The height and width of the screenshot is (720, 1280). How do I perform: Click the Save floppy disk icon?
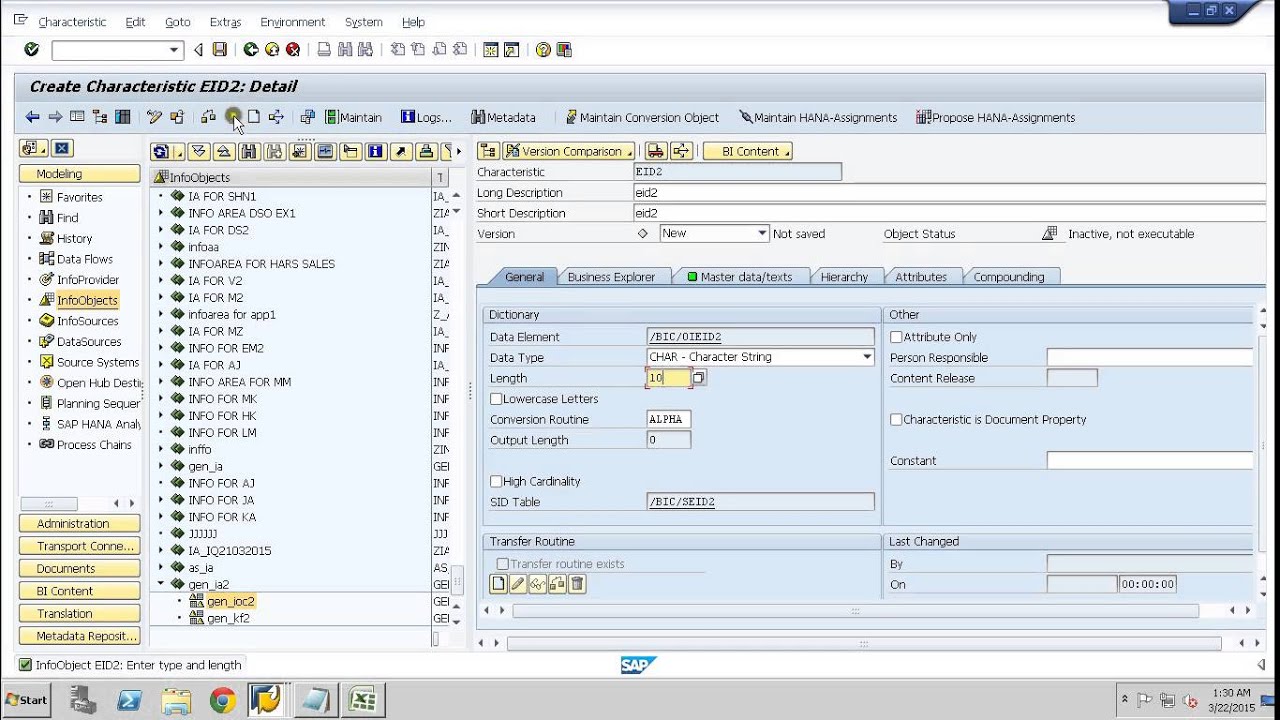coord(220,49)
